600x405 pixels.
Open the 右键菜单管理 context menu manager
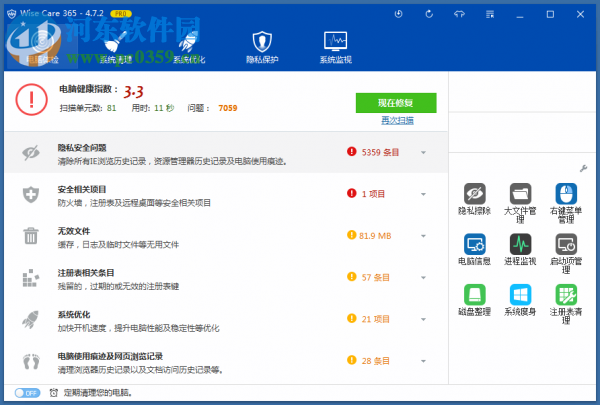[x=566, y=203]
